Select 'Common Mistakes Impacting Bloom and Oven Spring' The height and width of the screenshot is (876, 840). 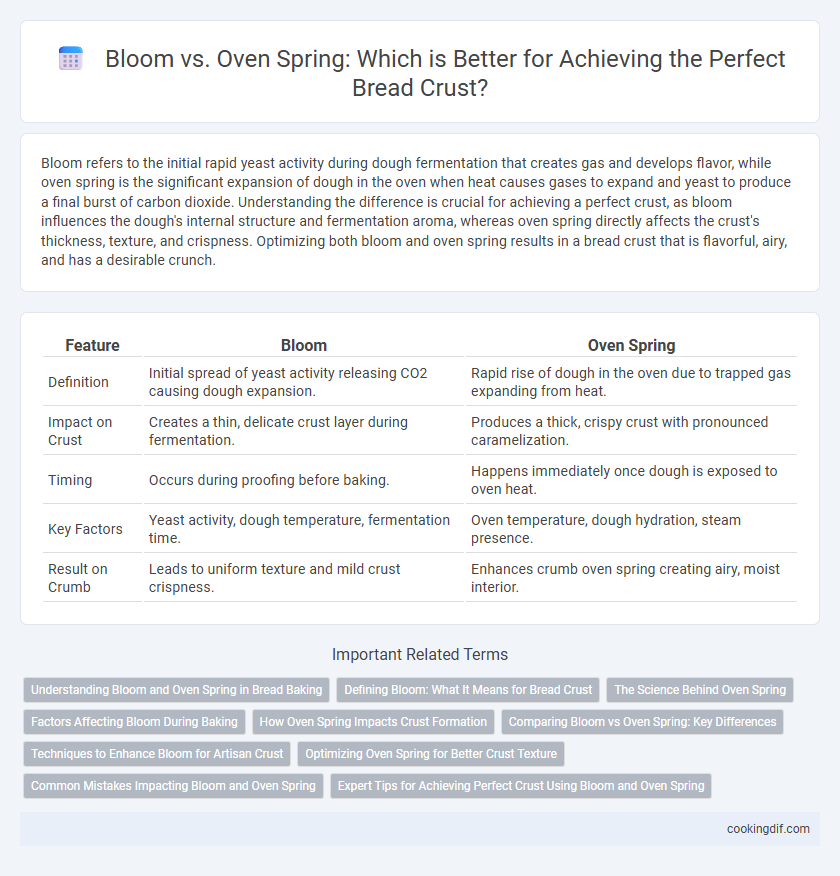point(173,785)
